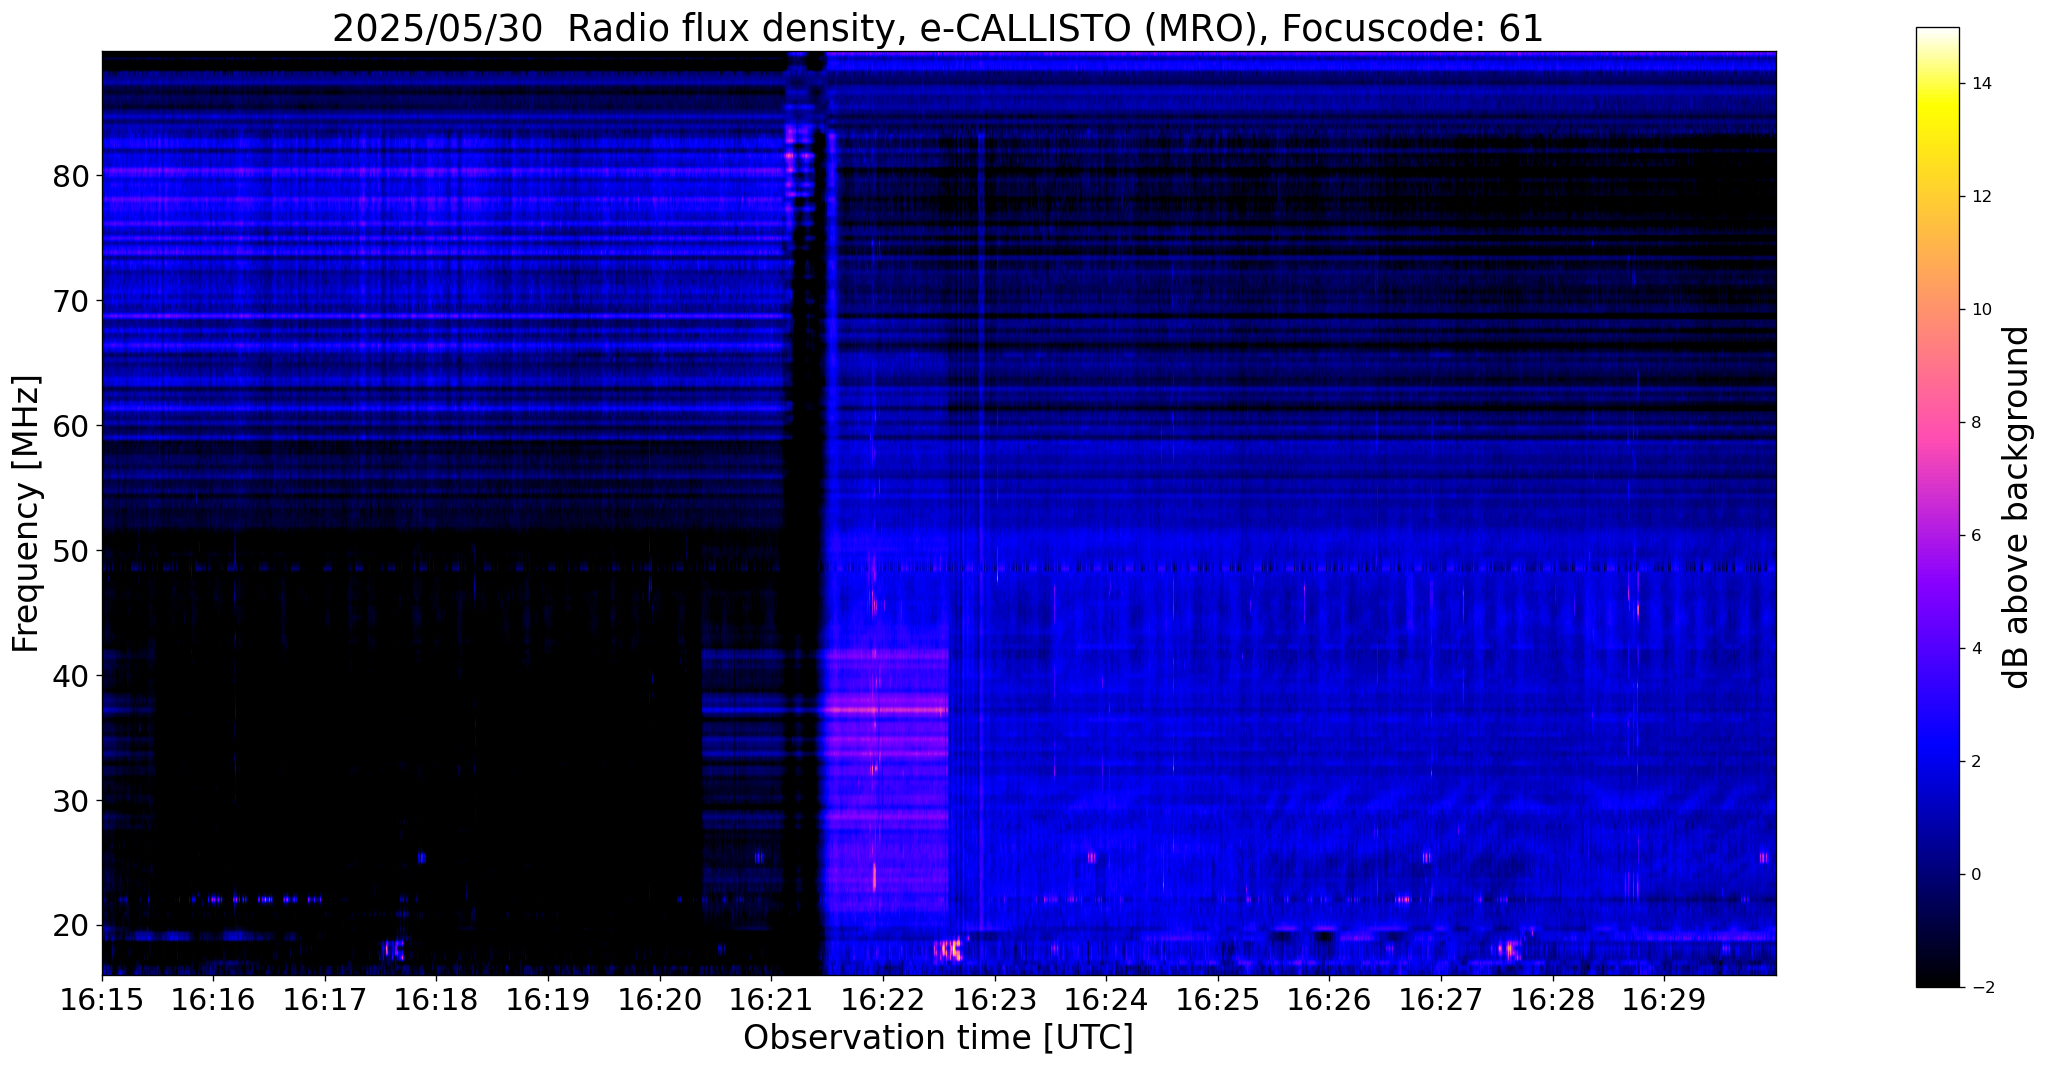2047x1067 pixels.
Task: Click the 16:16 time tick label
Action: 213,1000
